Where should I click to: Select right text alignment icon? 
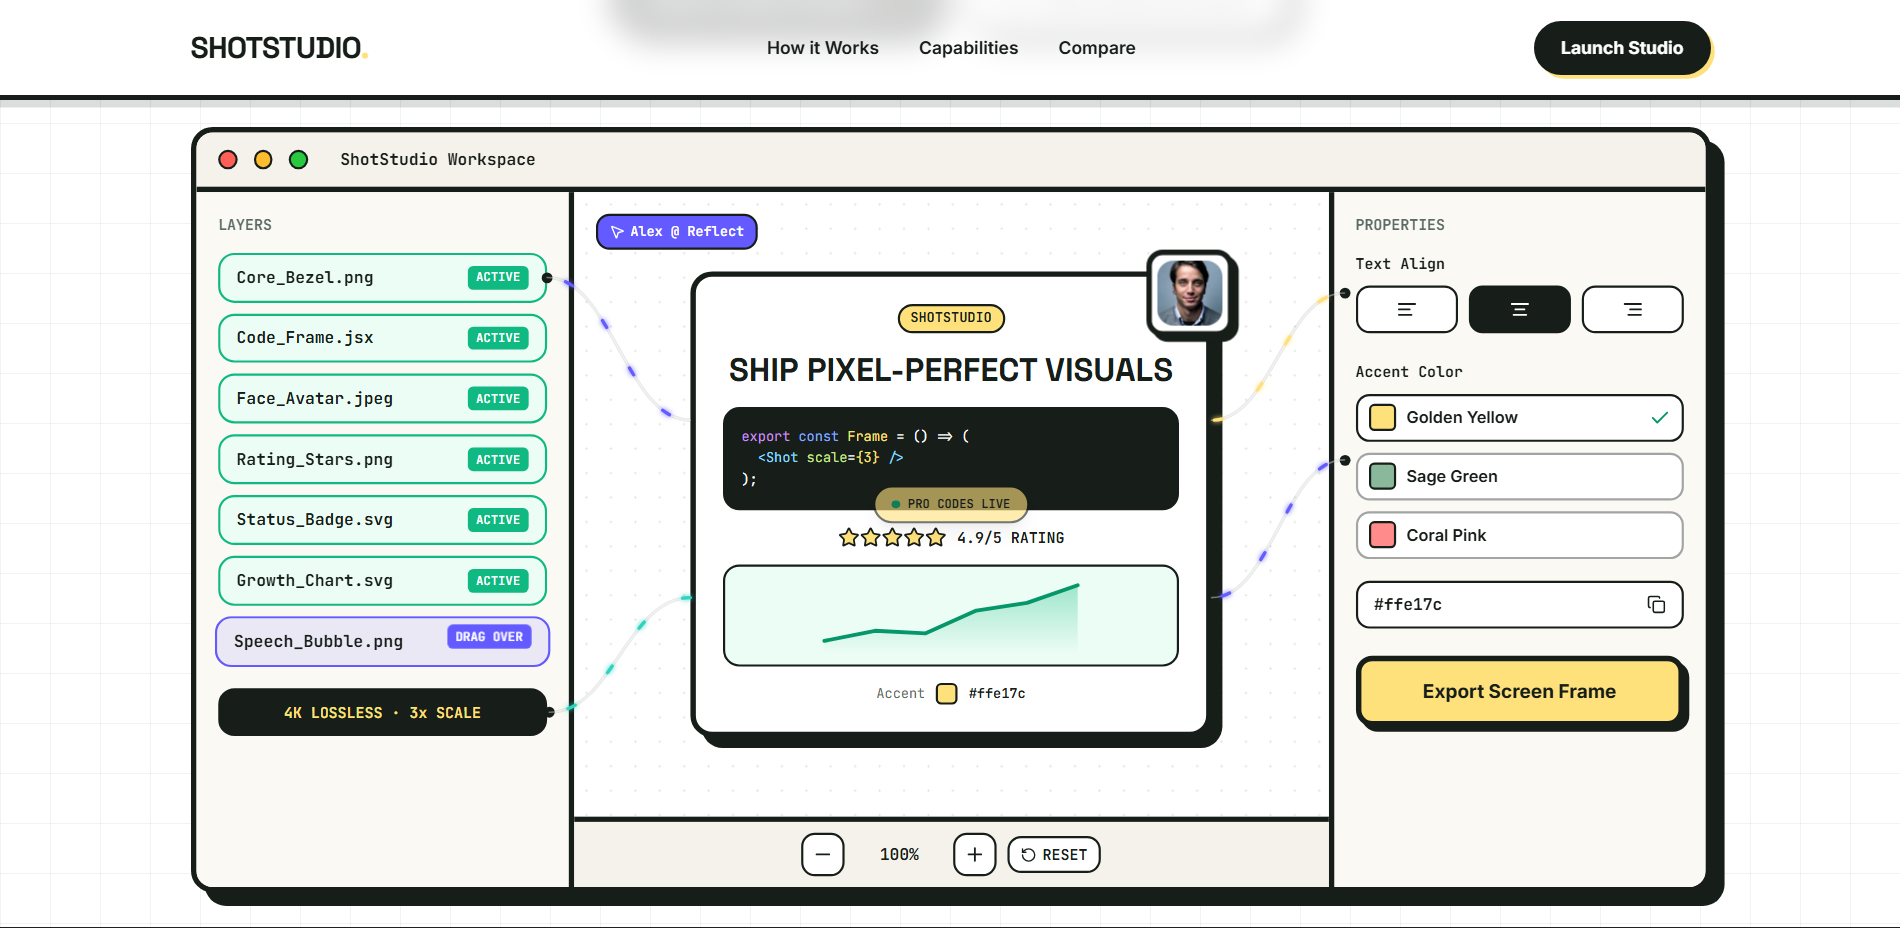1632,310
